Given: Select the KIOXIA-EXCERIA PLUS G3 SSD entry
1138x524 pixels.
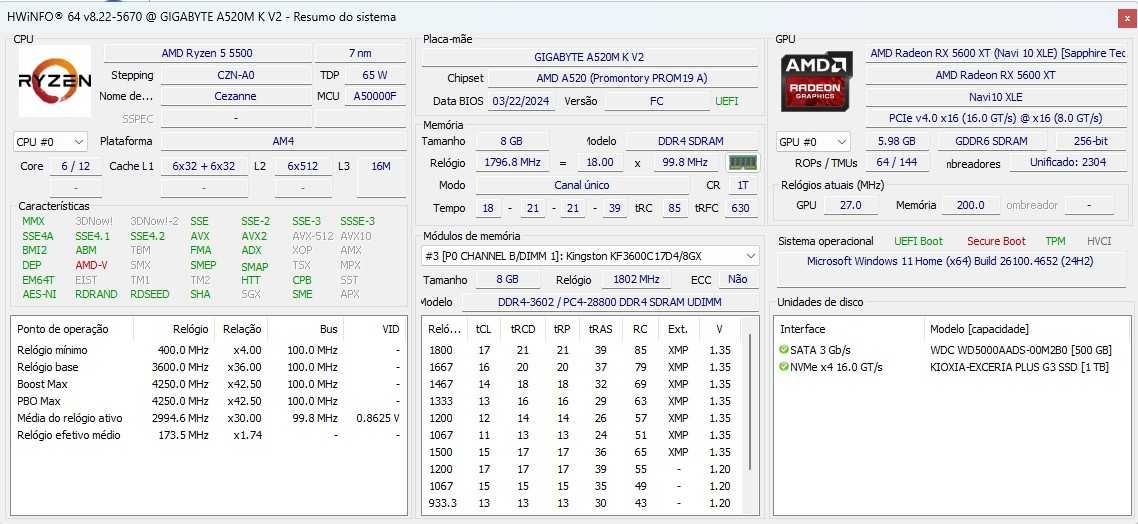Looking at the screenshot, I should coord(1019,367).
